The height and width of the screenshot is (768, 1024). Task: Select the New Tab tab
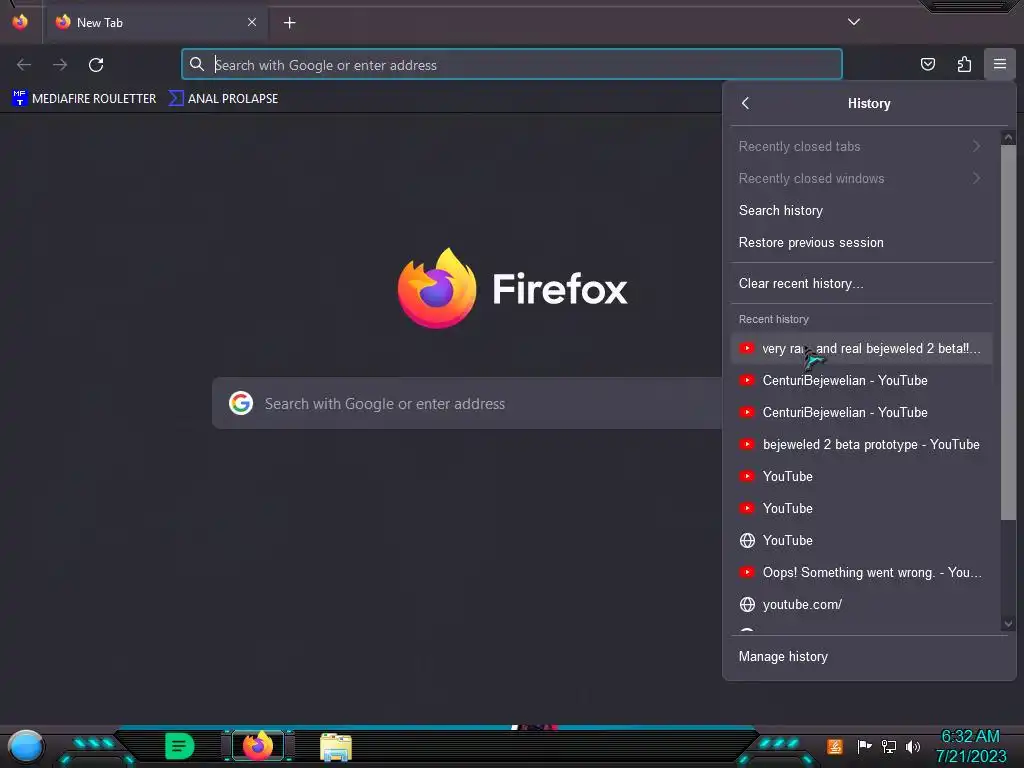156,22
